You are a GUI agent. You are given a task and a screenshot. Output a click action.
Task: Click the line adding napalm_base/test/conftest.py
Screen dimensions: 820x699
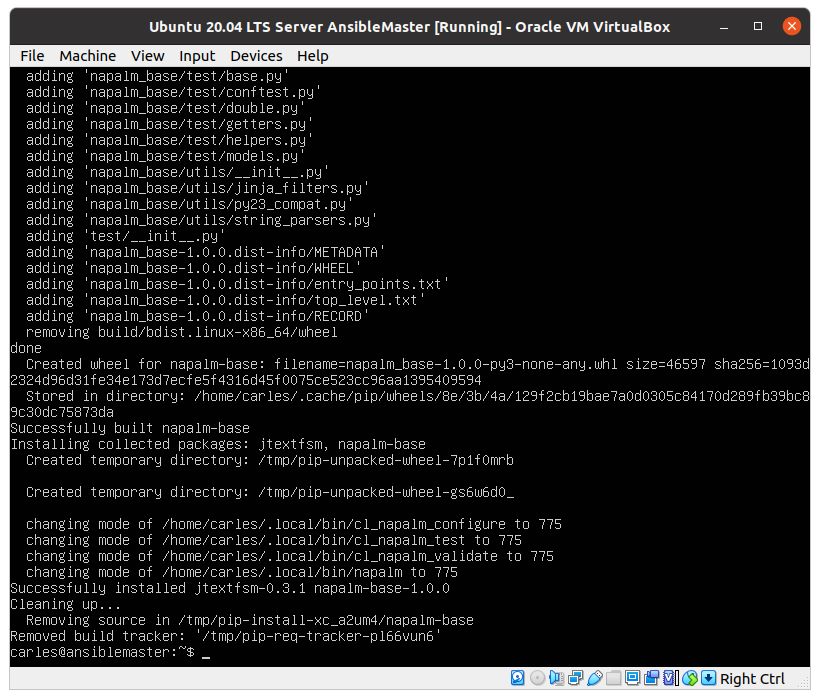coord(174,93)
